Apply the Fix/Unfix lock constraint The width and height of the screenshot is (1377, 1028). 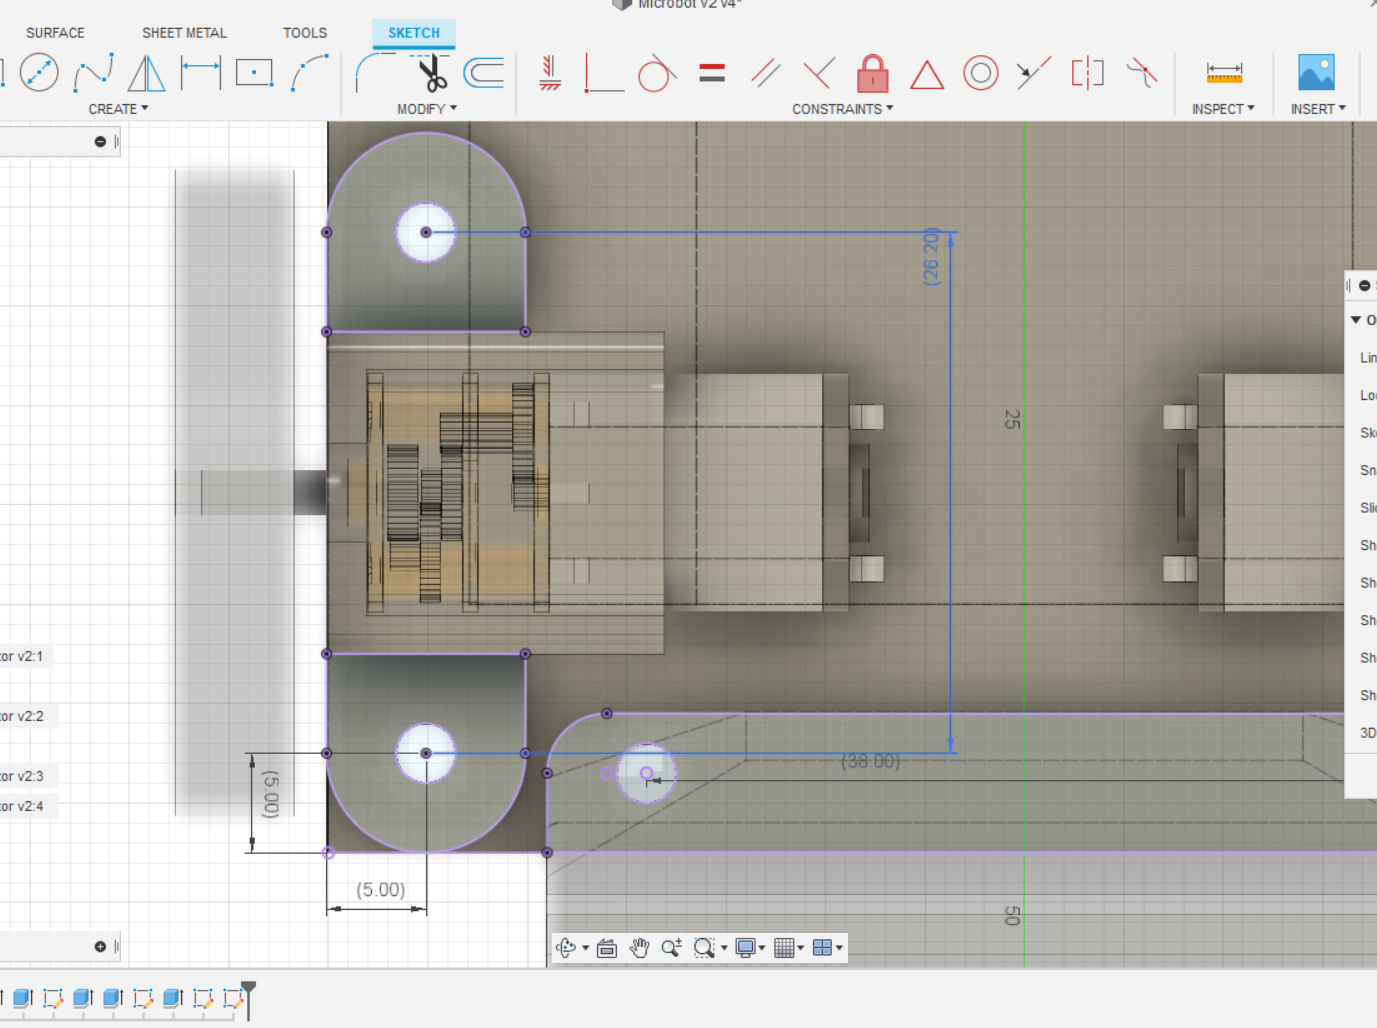click(x=873, y=73)
